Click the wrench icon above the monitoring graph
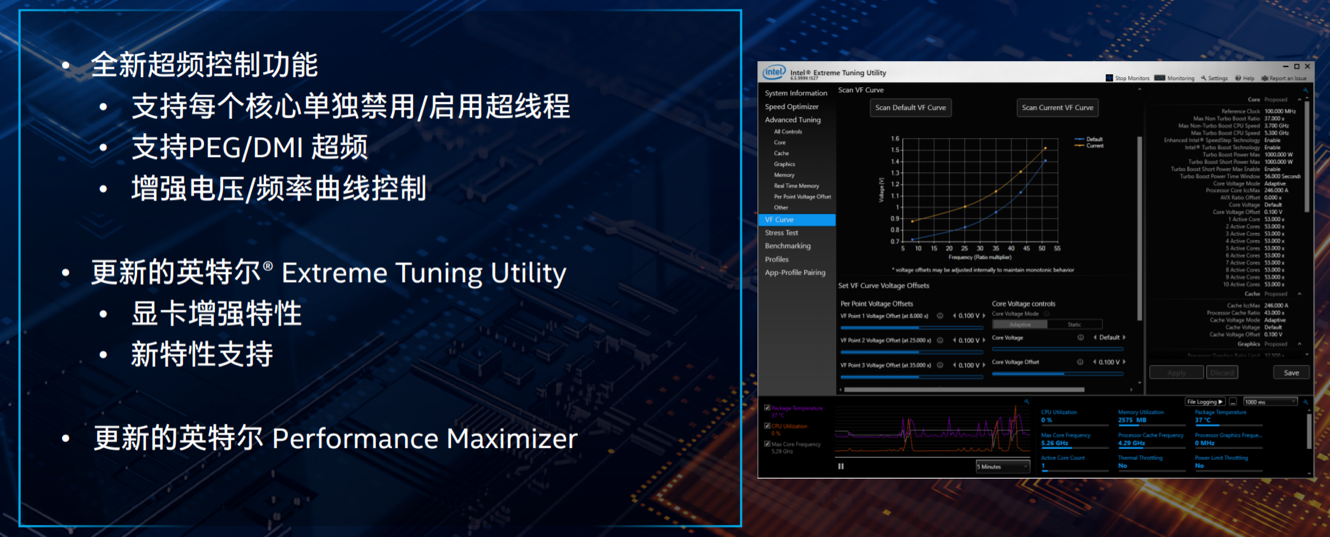Screen dimensions: 1330x537 pyautogui.click(x=1026, y=402)
